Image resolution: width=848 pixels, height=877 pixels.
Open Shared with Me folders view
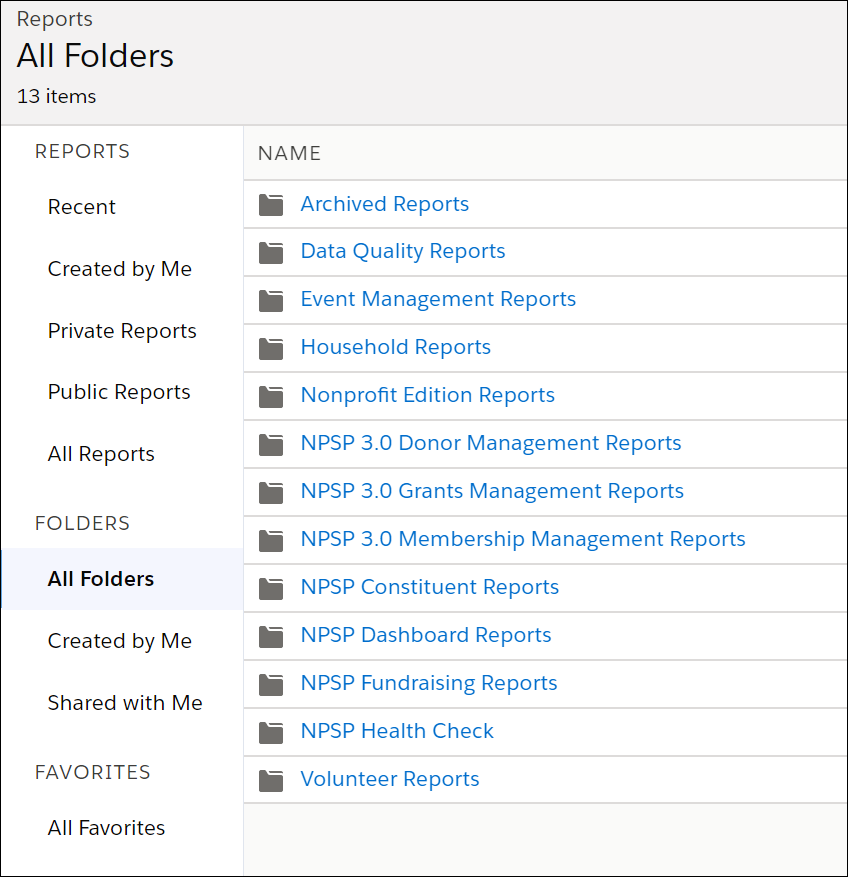point(124,703)
